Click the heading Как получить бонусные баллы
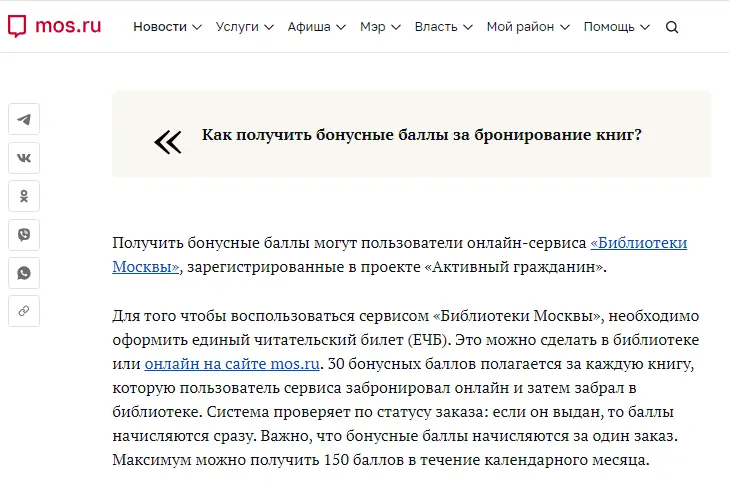The width and height of the screenshot is (729, 489). [x=422, y=135]
